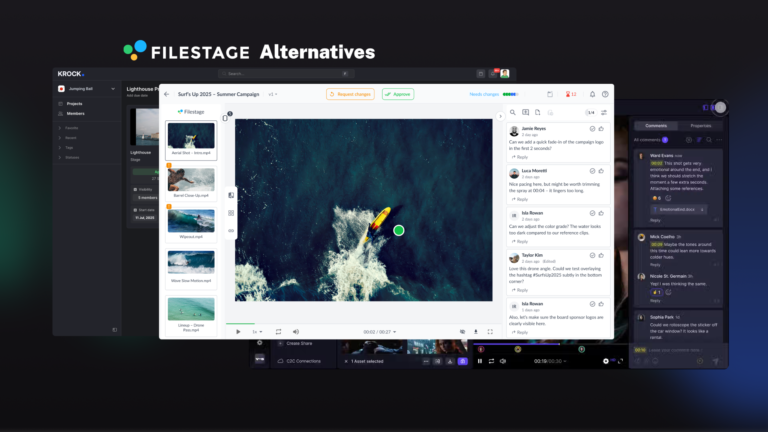The image size is (768, 432).
Task: Resolve Taylor Kim's comment with checkmark
Action: click(x=592, y=255)
